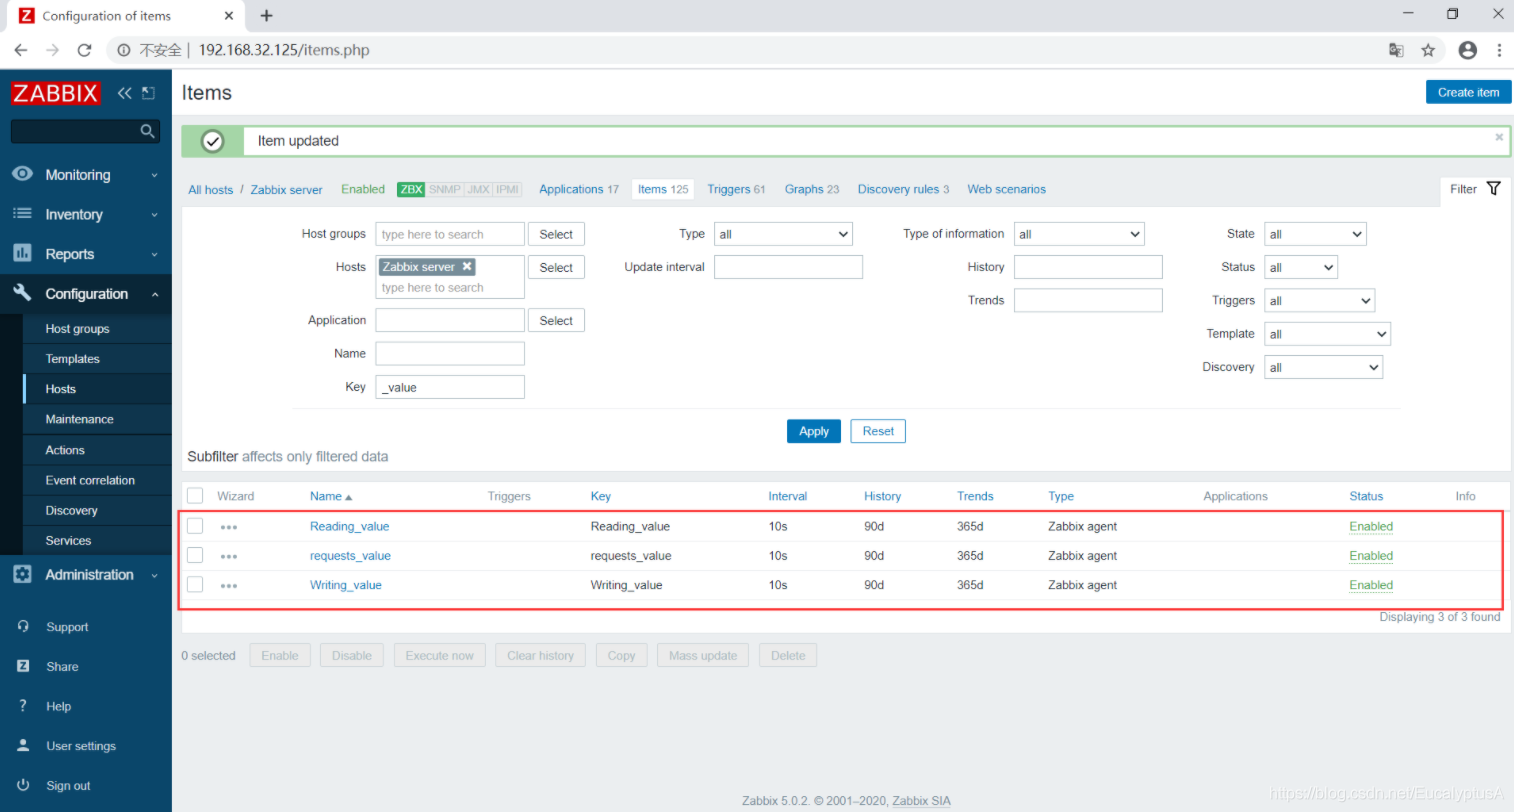1514x812 pixels.
Task: Open the Graphs 23 tab
Action: coord(812,189)
